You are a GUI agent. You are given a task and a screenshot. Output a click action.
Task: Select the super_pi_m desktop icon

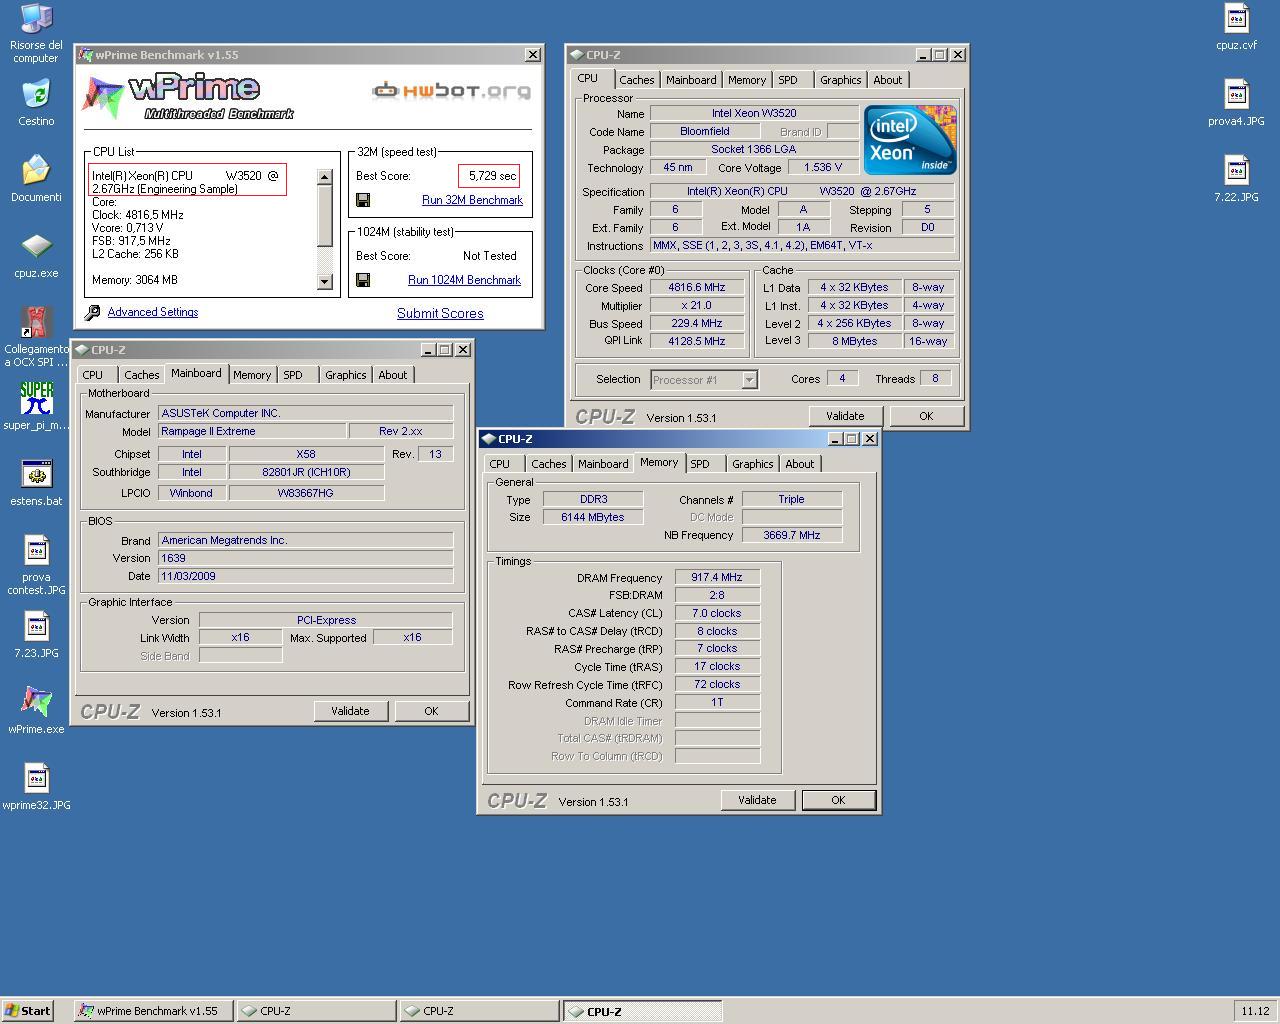36,407
